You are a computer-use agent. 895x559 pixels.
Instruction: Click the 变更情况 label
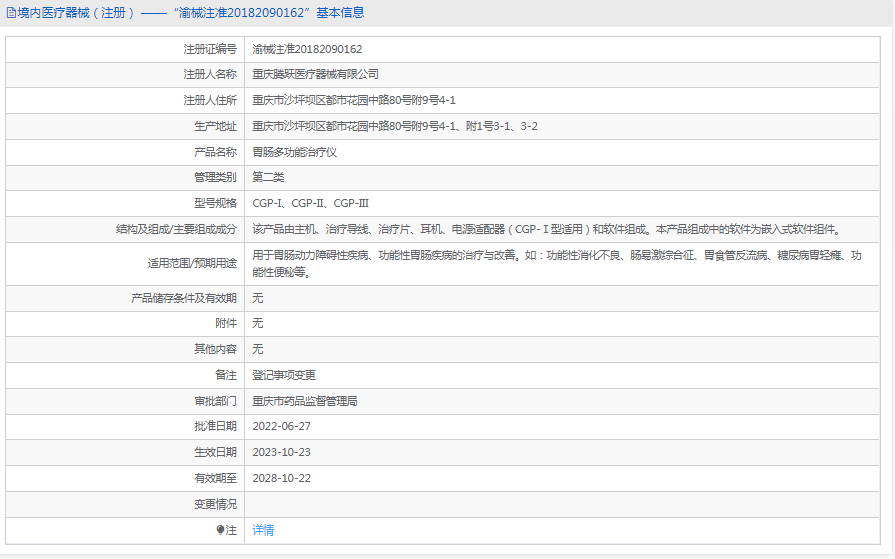(x=215, y=504)
